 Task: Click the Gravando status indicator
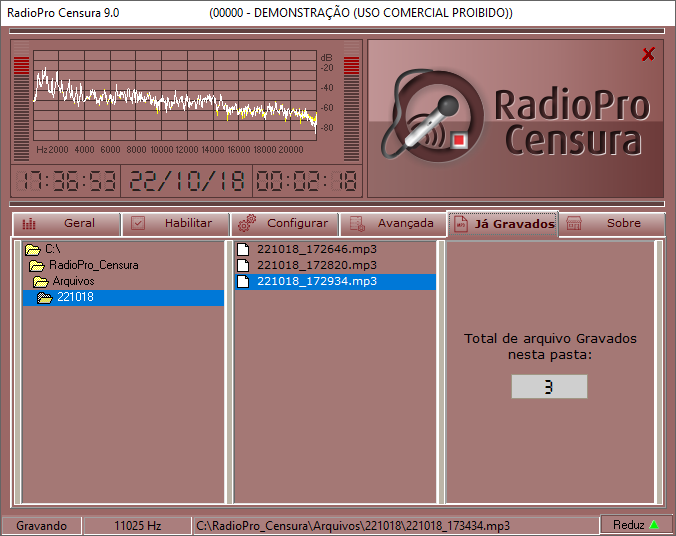41,526
